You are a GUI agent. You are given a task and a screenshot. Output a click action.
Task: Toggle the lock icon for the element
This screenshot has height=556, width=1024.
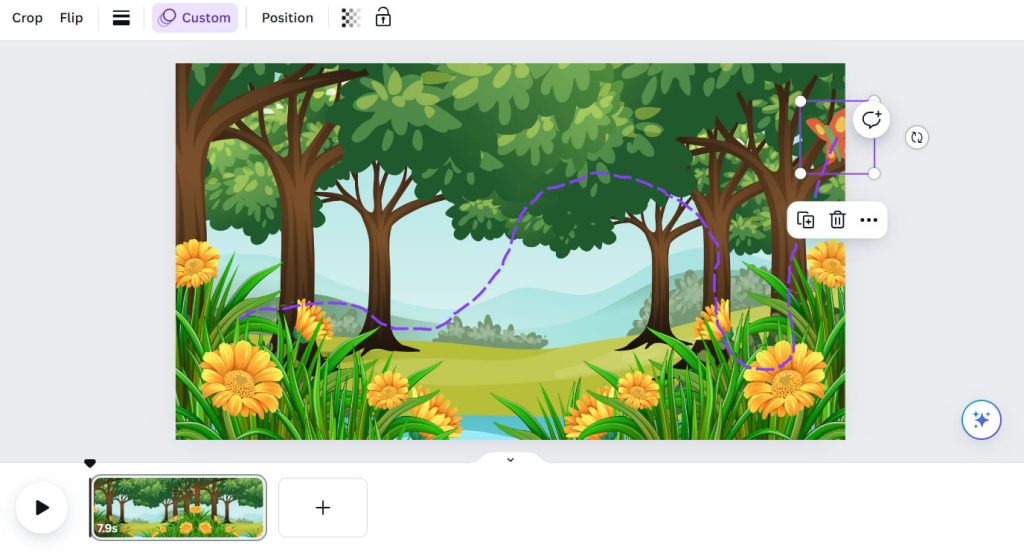click(383, 18)
